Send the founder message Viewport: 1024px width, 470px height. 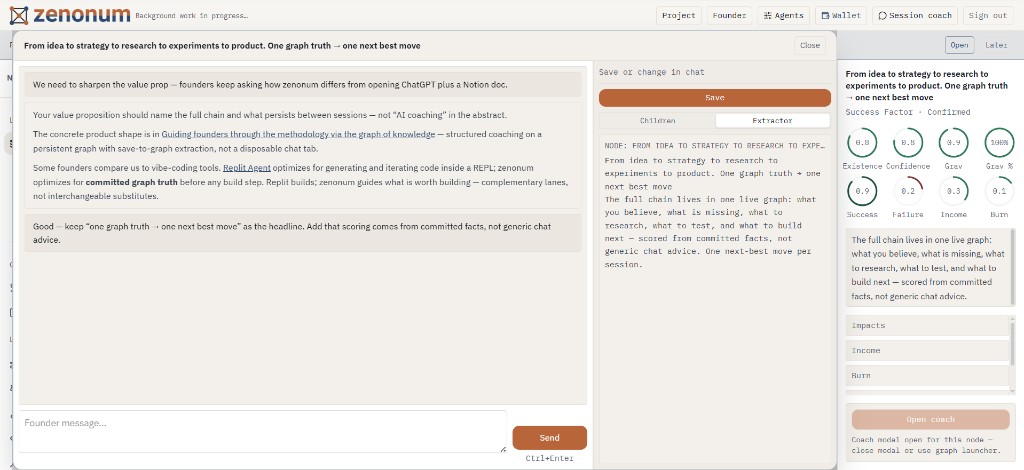pyautogui.click(x=549, y=438)
